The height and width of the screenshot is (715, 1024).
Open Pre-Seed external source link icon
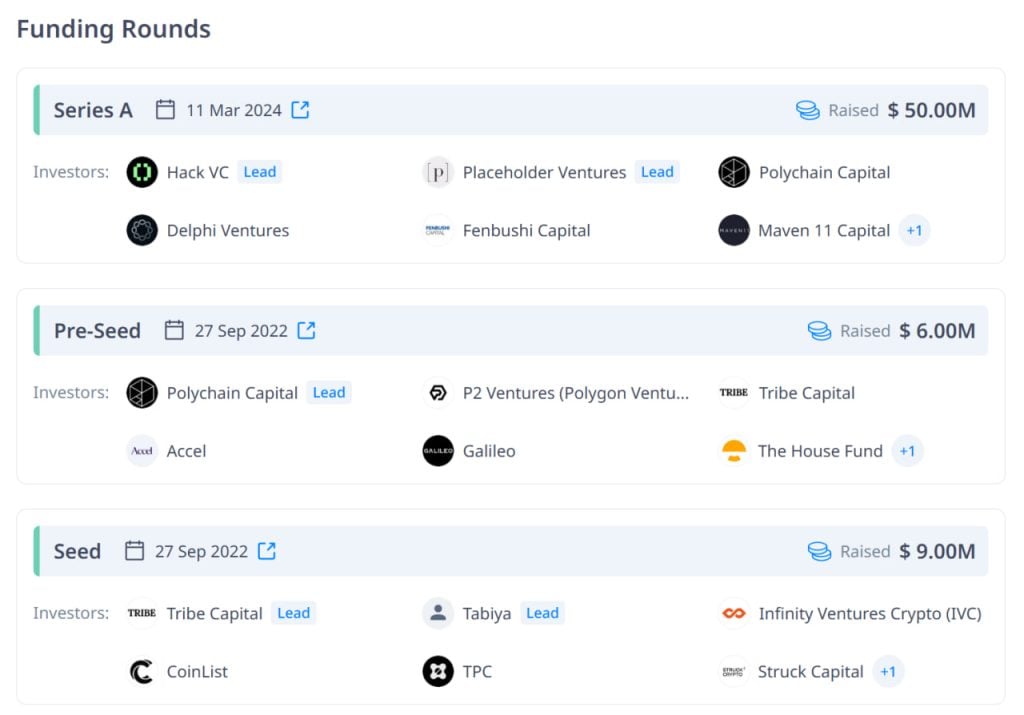pos(306,330)
